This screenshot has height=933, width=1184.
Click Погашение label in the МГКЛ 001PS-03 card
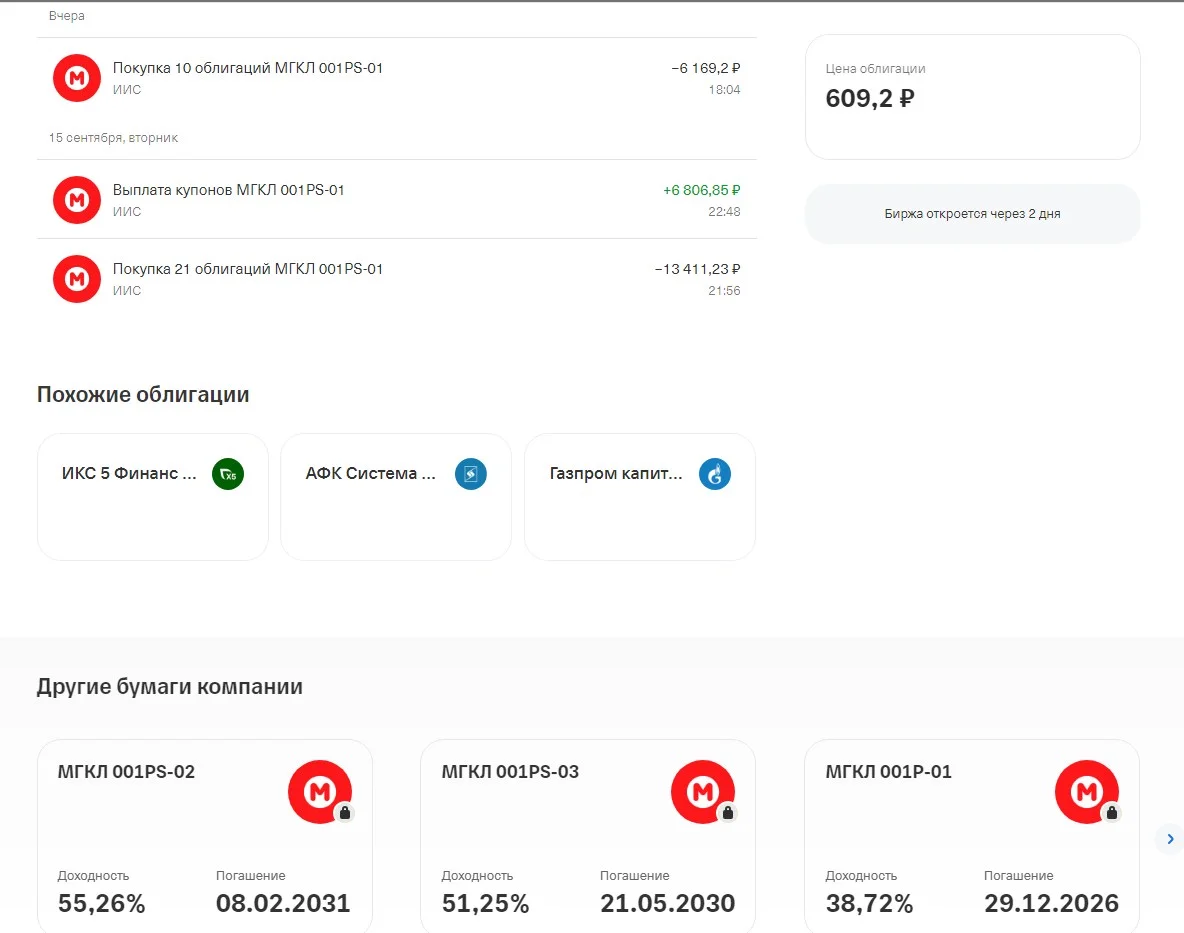634,876
